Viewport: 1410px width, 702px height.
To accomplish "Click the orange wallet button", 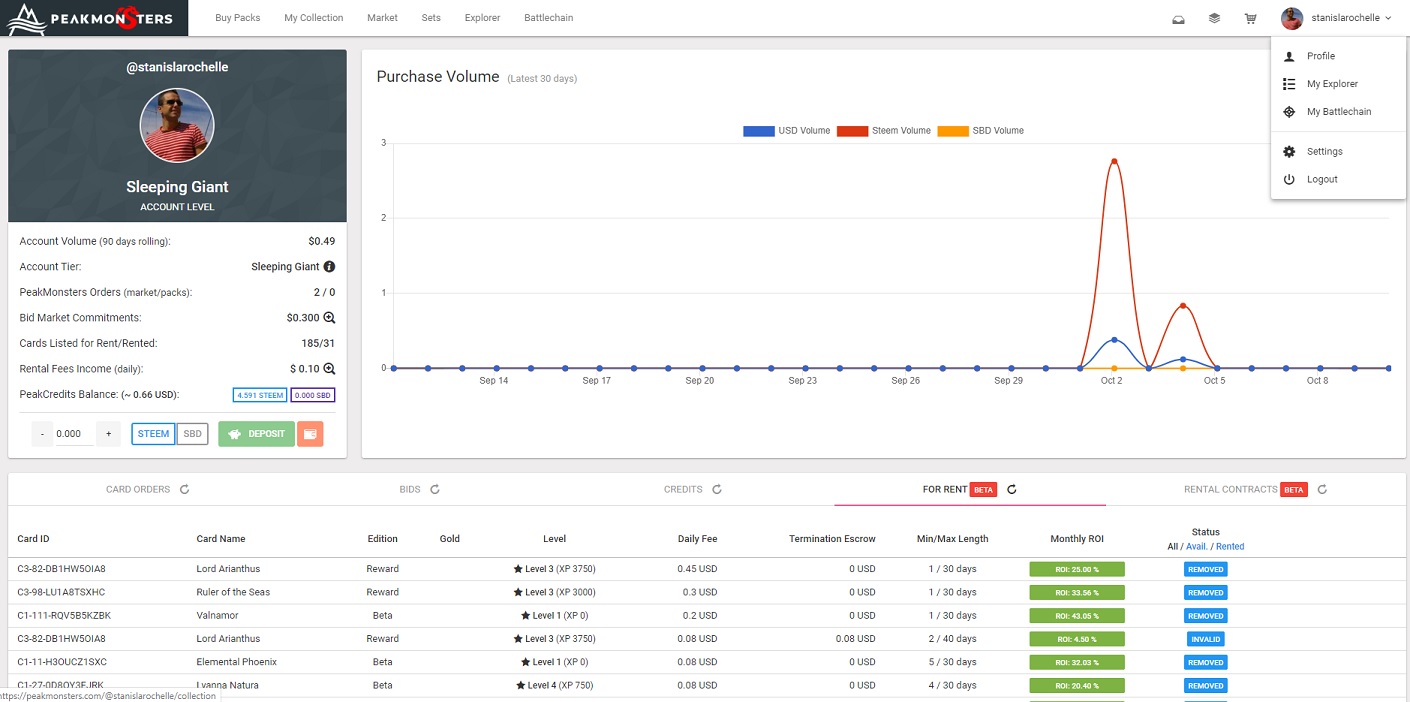I will tap(310, 434).
